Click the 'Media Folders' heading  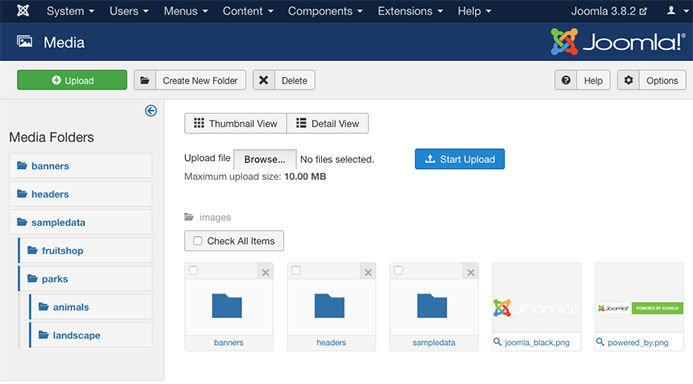(52, 137)
